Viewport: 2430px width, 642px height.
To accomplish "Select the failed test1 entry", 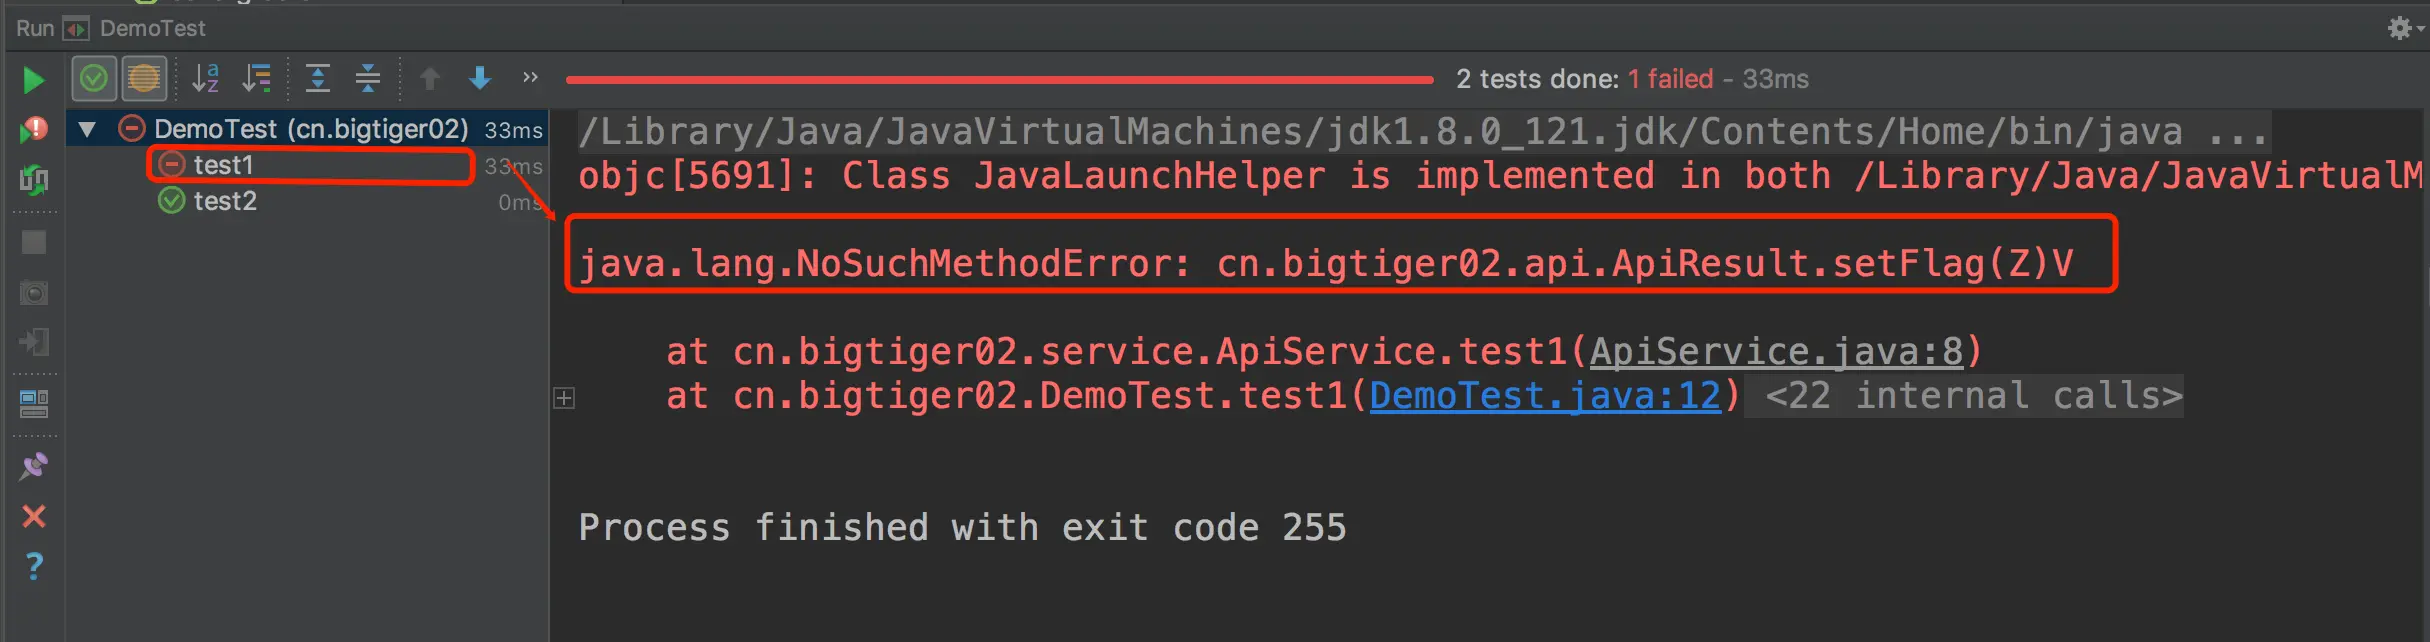I will click(223, 165).
